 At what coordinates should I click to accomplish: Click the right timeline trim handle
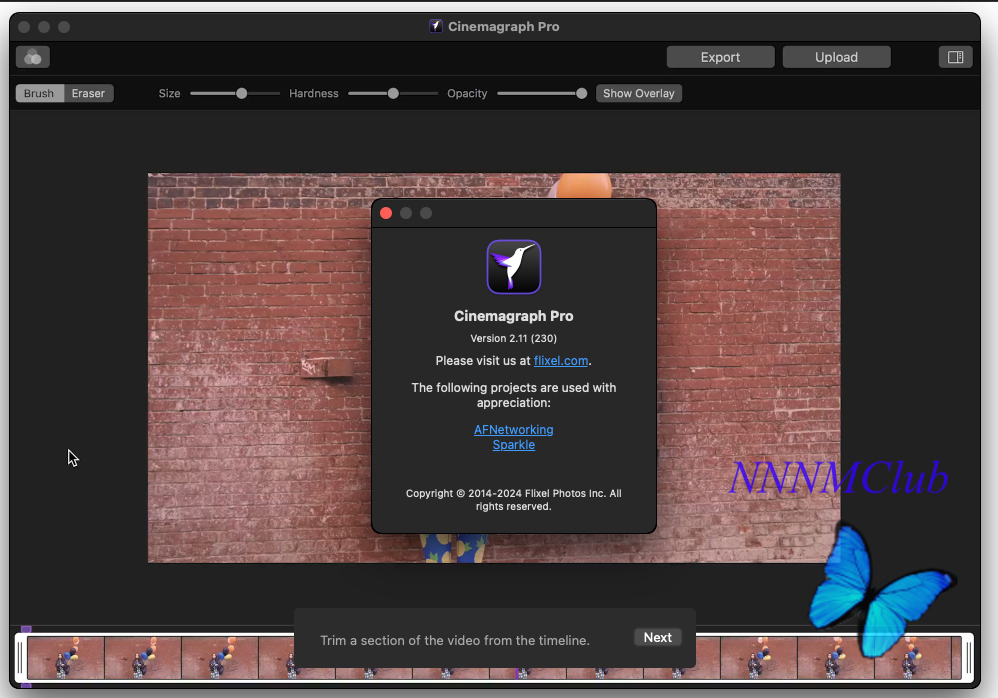968,658
